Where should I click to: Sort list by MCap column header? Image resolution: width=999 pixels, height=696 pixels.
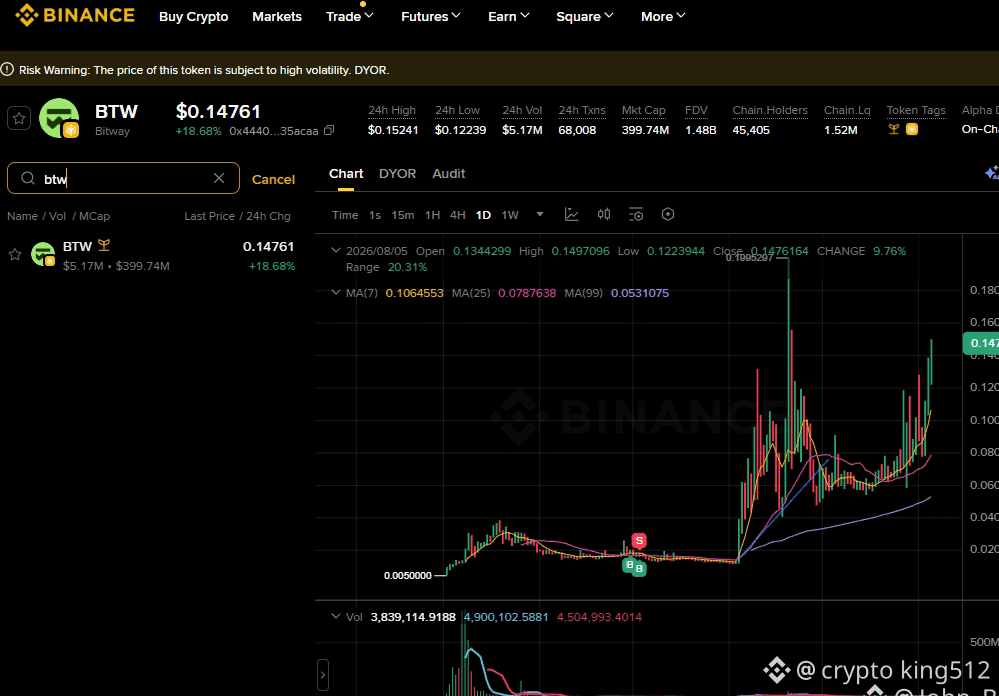click(x=94, y=216)
